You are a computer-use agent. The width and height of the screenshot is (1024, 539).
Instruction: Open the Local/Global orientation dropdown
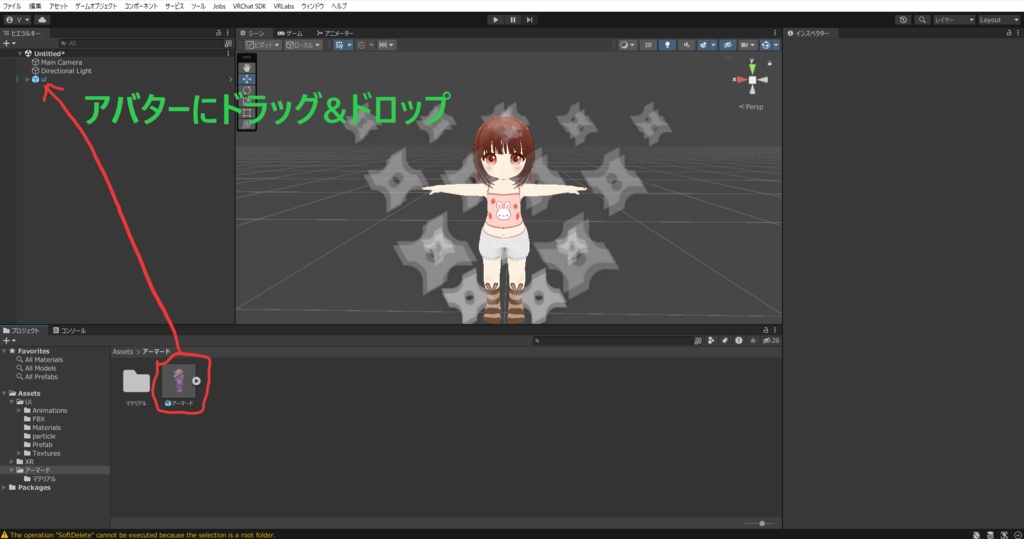point(303,45)
